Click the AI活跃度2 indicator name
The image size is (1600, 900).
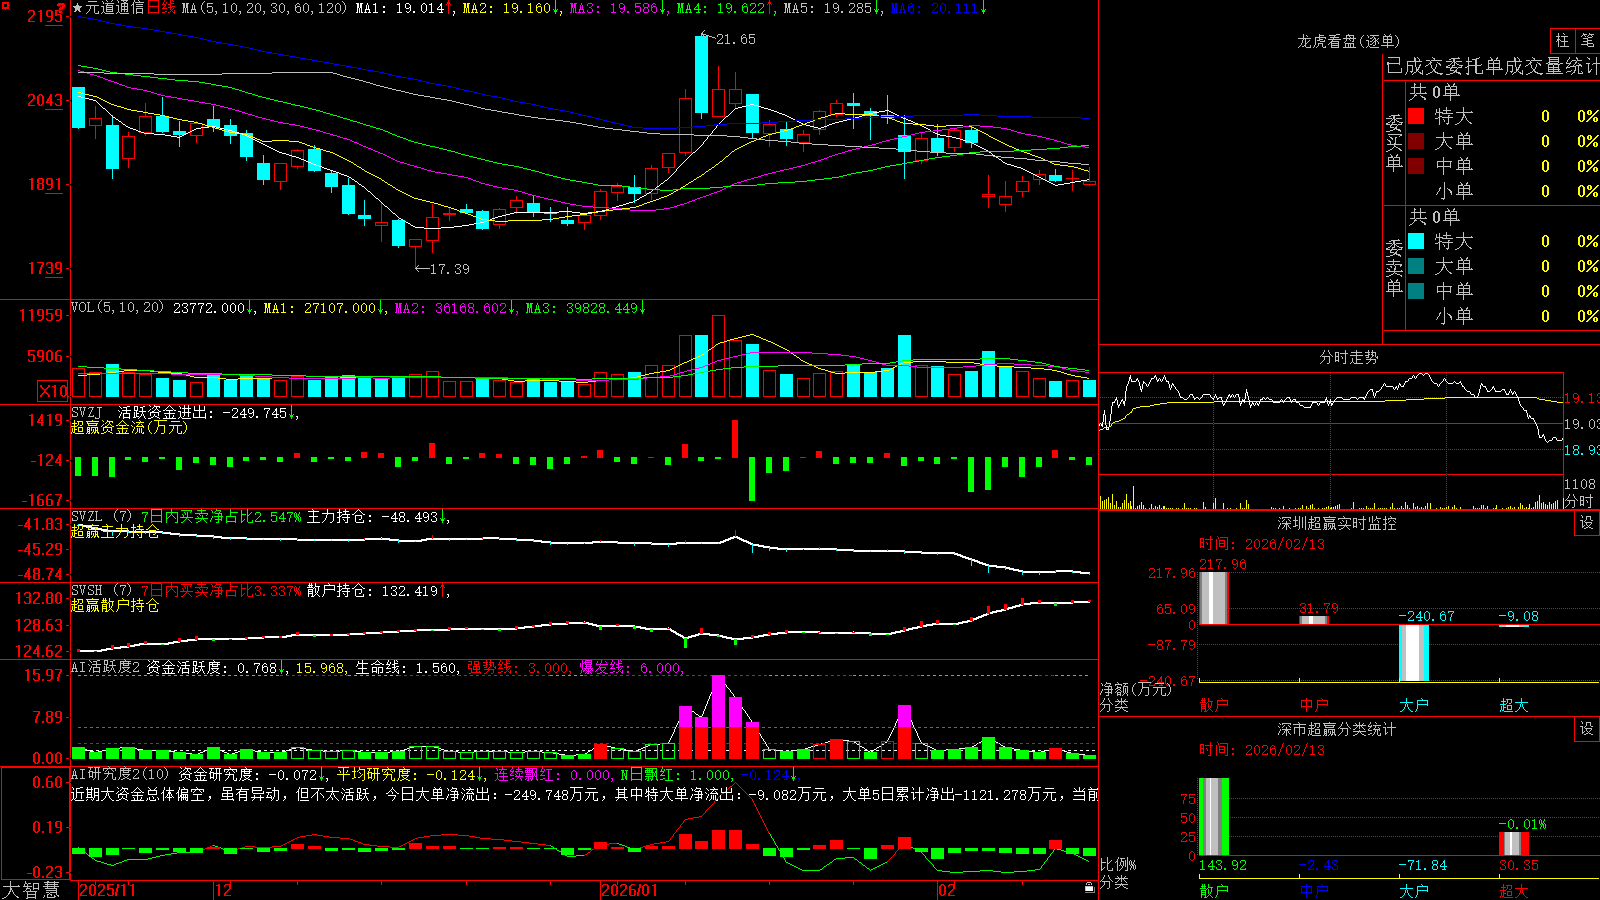[106, 668]
